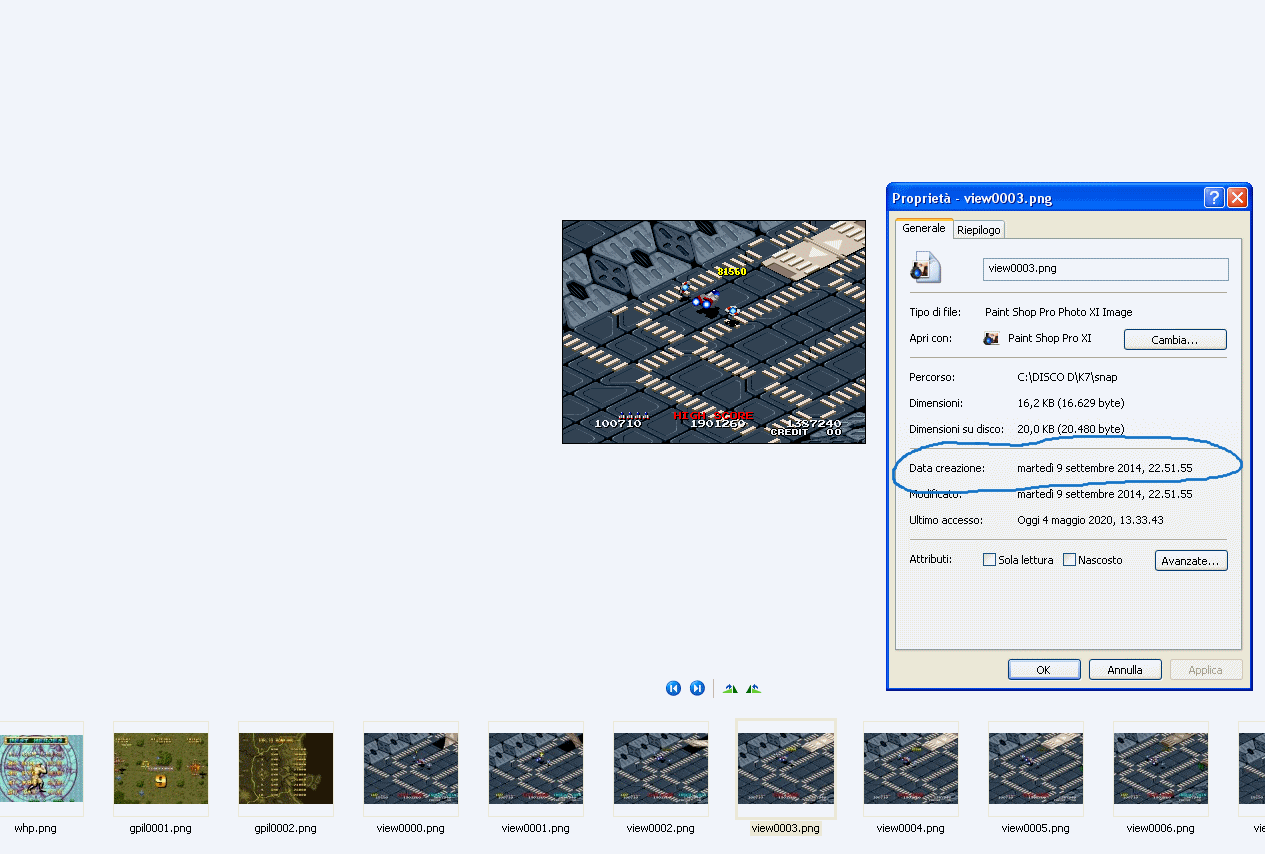Click the Data creazione date value
1265x854 pixels.
(1105, 468)
